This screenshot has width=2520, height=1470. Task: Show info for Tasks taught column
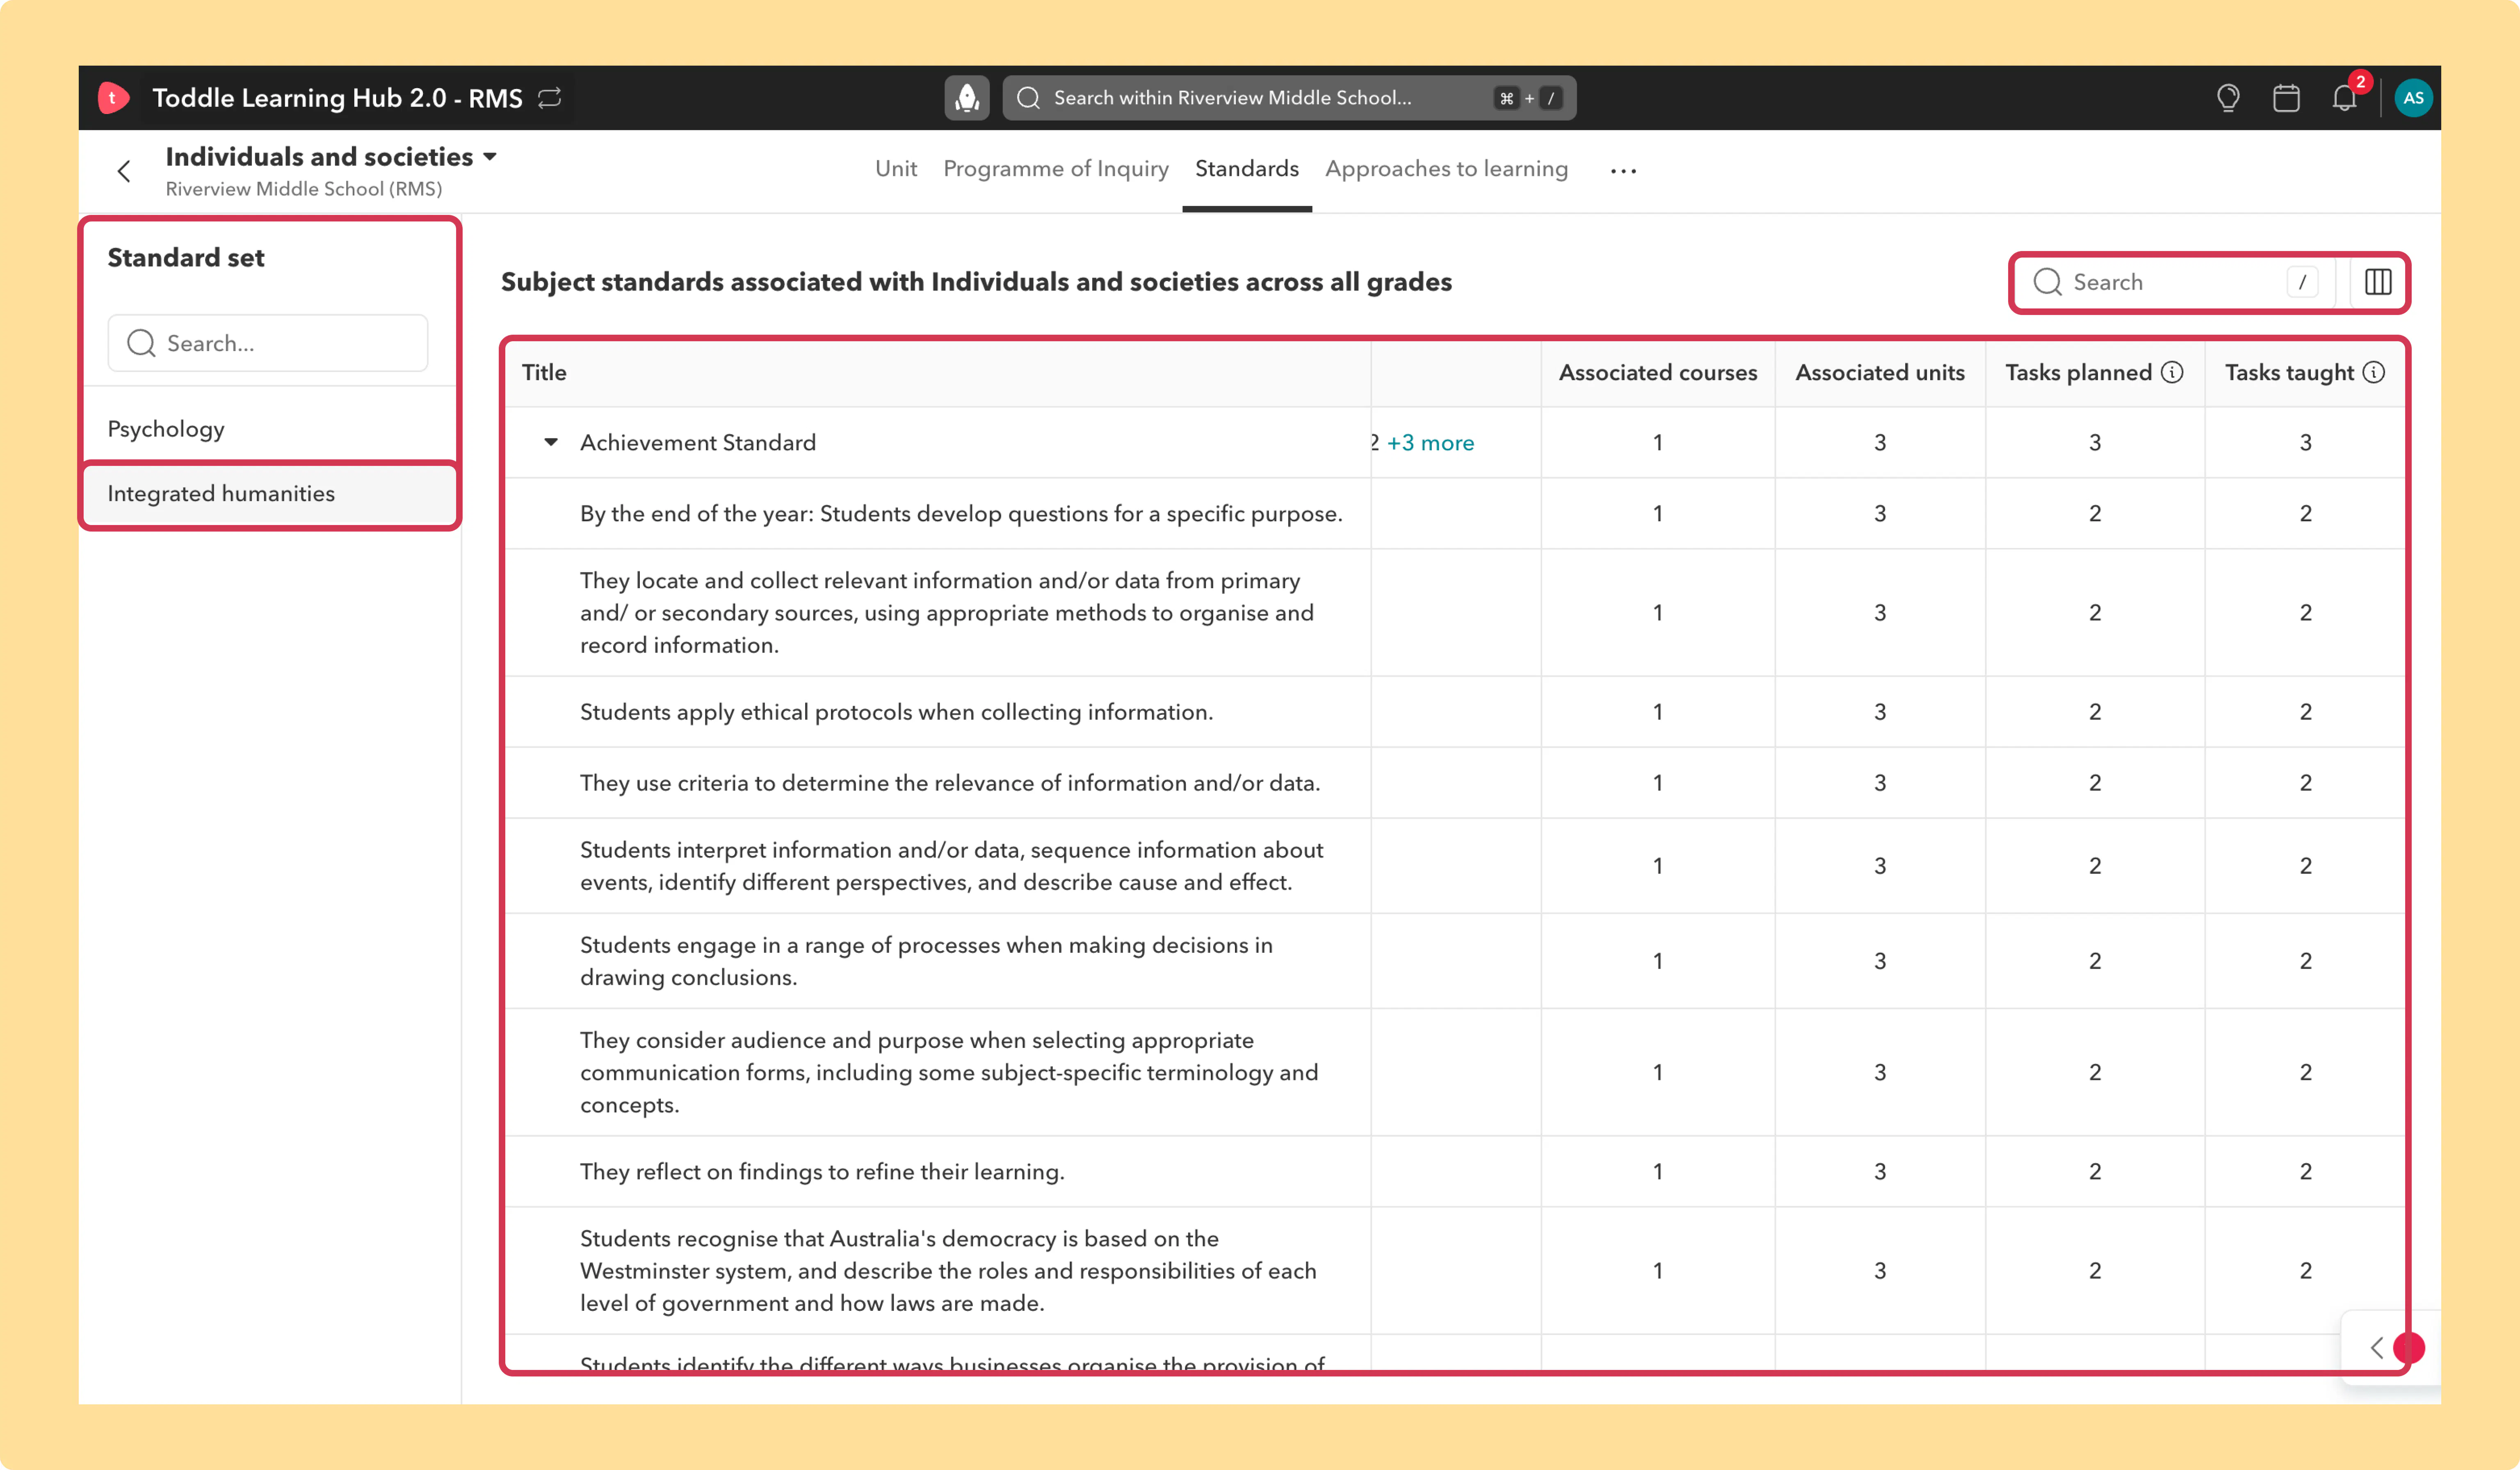2374,373
